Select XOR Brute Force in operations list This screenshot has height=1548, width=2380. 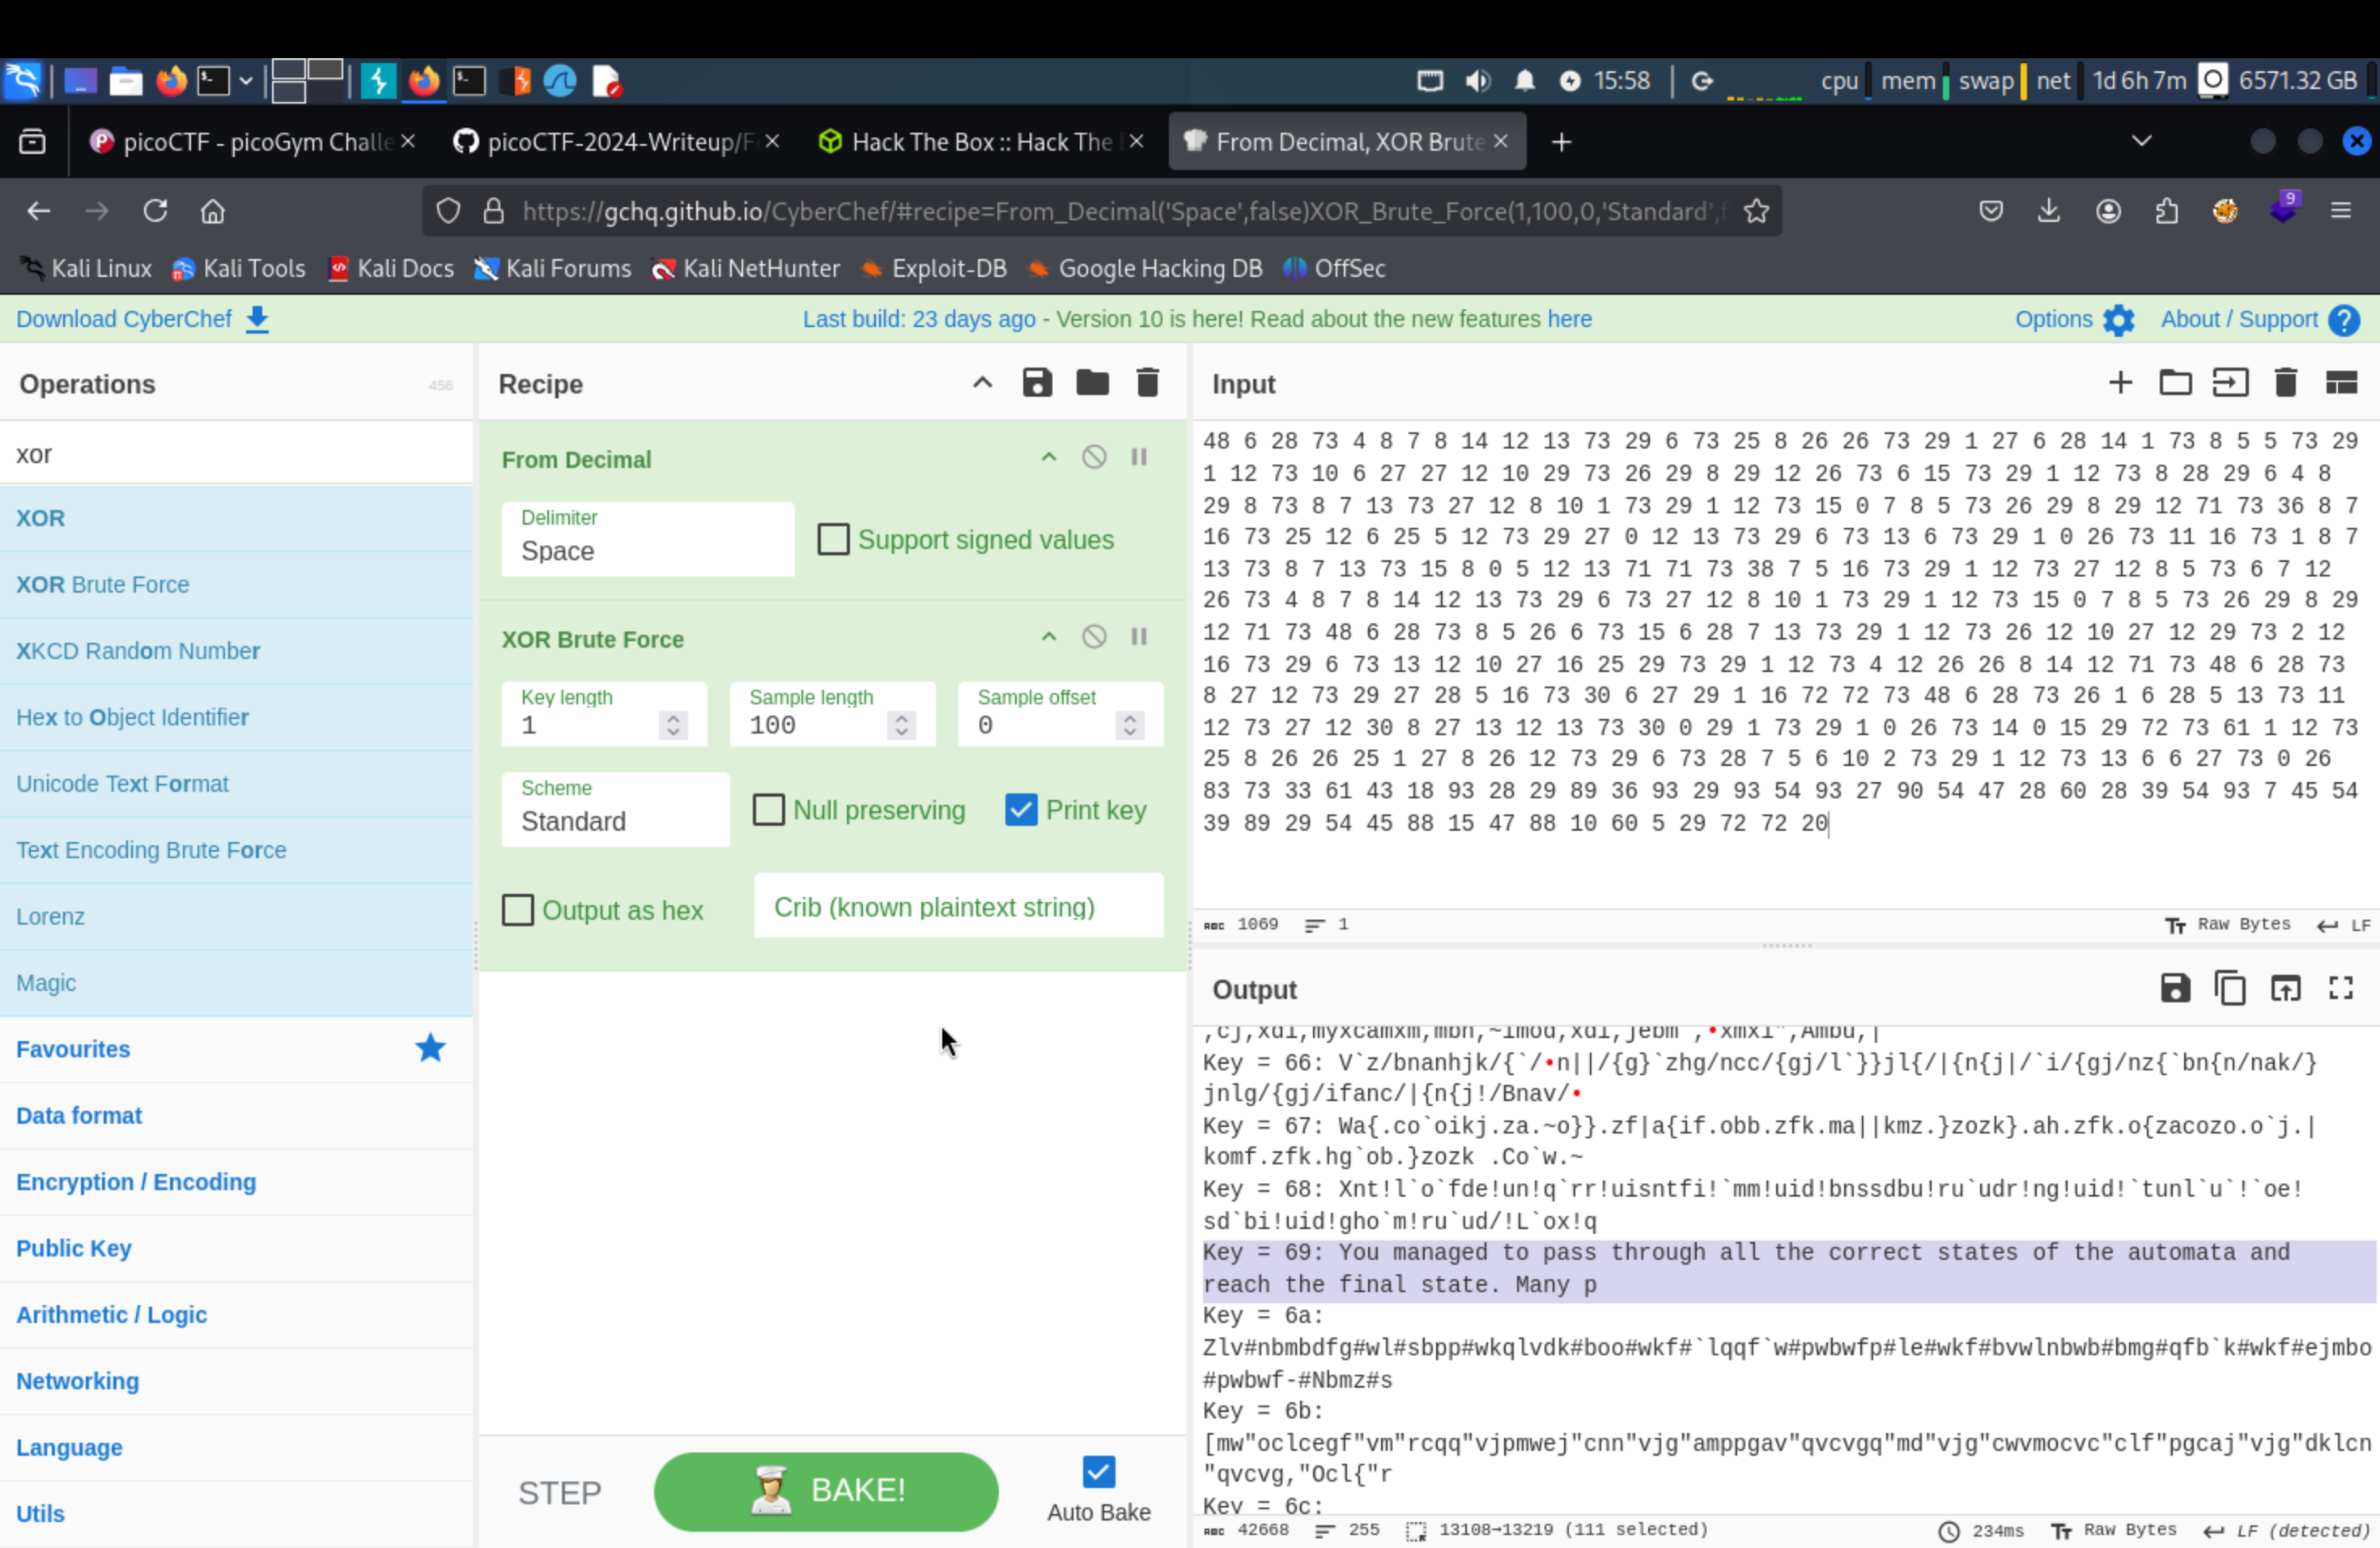coord(236,584)
